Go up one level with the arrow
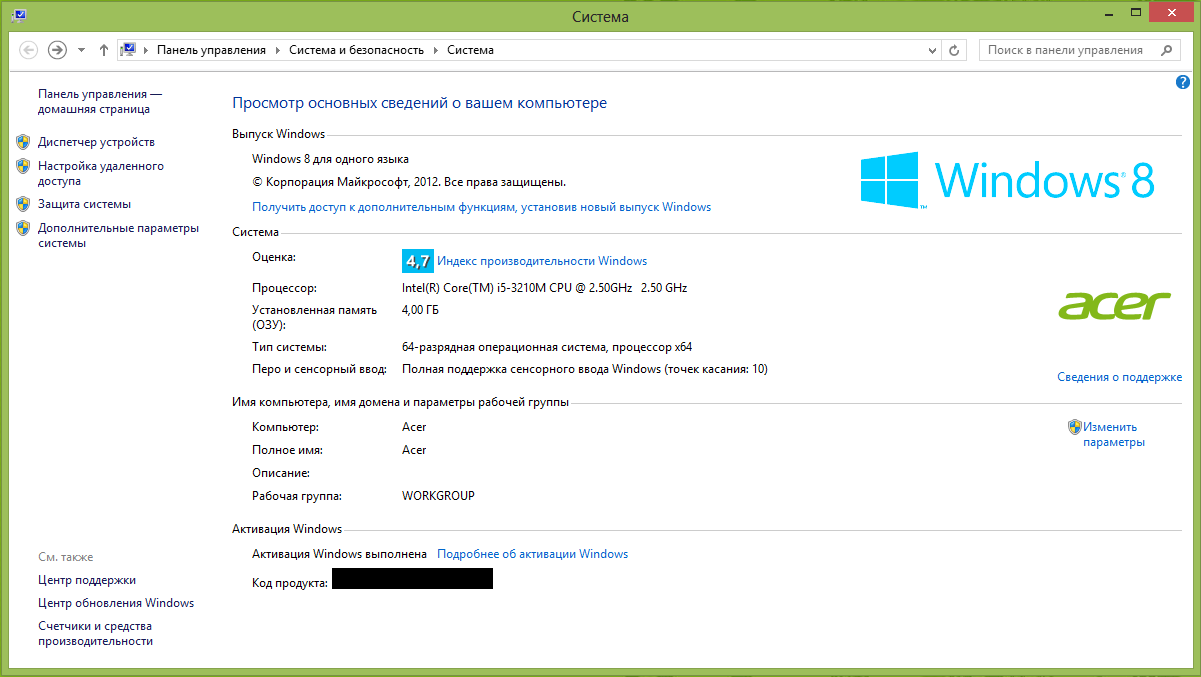 coord(104,50)
